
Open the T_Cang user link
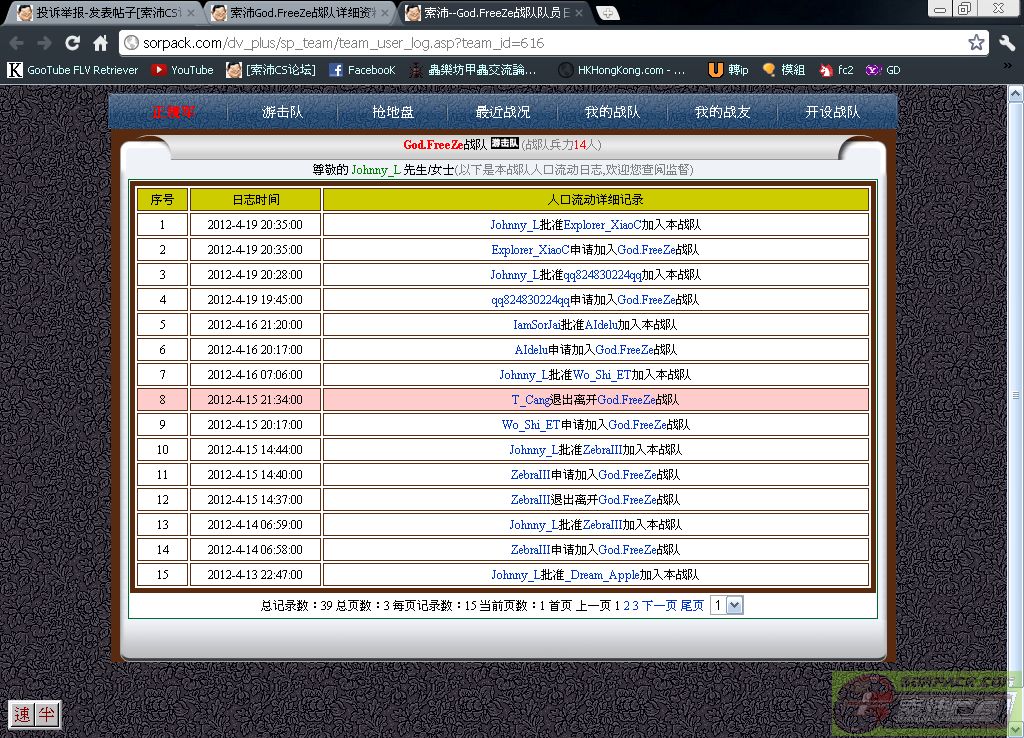click(x=531, y=400)
